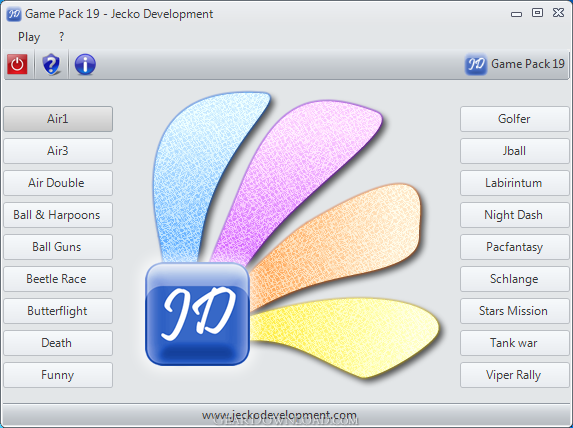The height and width of the screenshot is (428, 573).
Task: Launch the Air1 game
Action: (x=58, y=119)
